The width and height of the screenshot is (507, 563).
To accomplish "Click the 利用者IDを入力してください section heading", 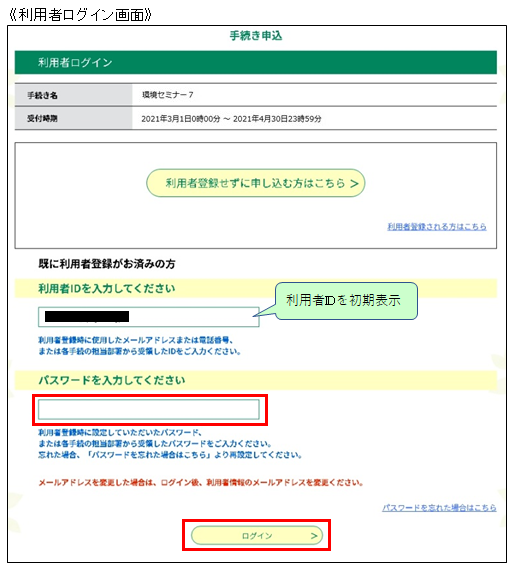I will (107, 288).
